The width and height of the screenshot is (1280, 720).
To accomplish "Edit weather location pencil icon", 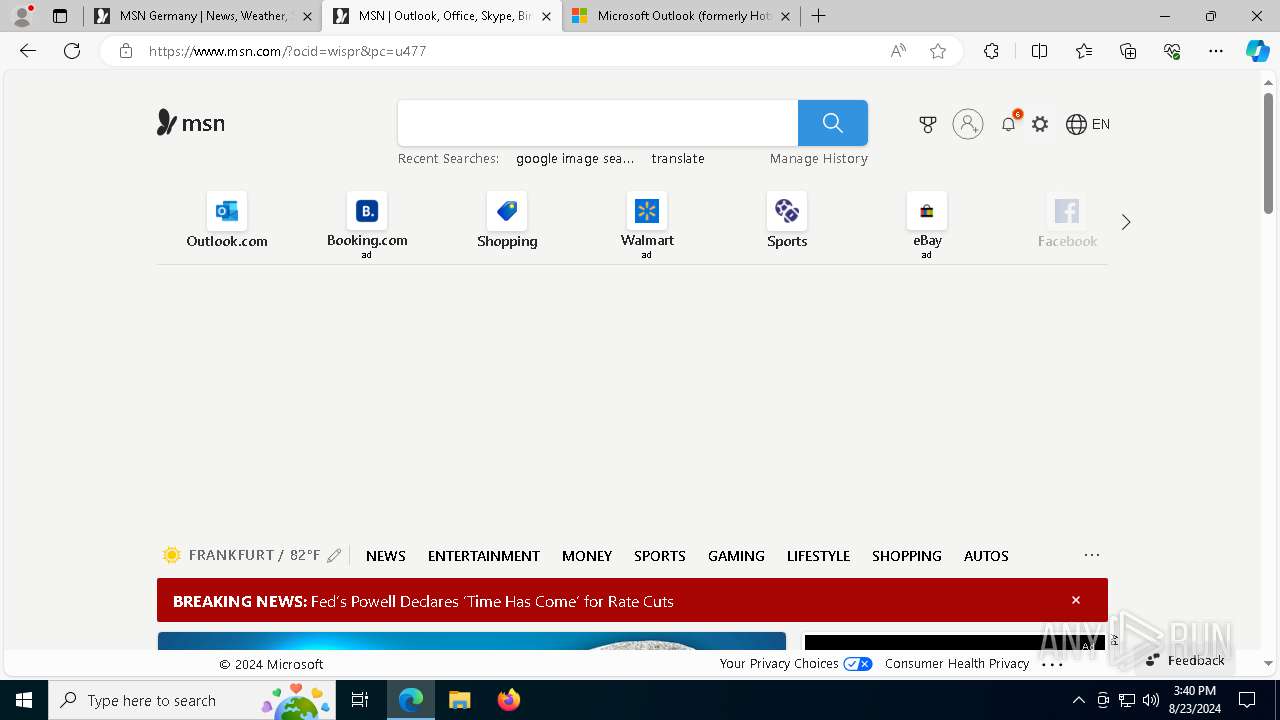I will pyautogui.click(x=334, y=556).
